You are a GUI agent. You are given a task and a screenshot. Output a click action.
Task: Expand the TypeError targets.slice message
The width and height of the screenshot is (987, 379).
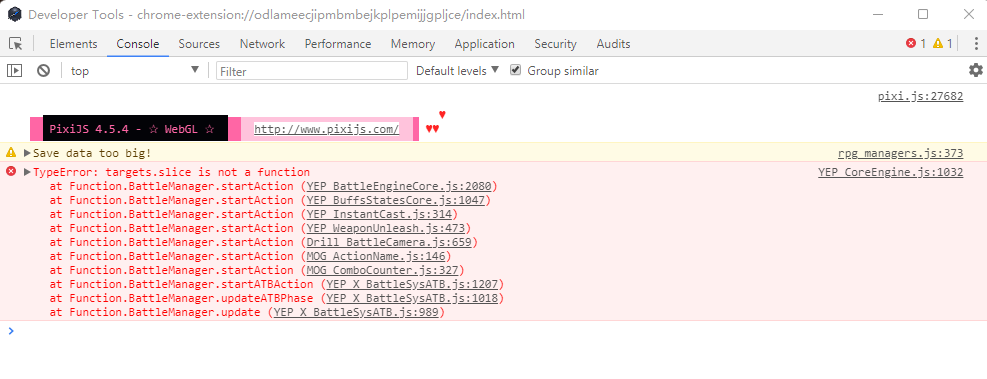click(x=27, y=172)
